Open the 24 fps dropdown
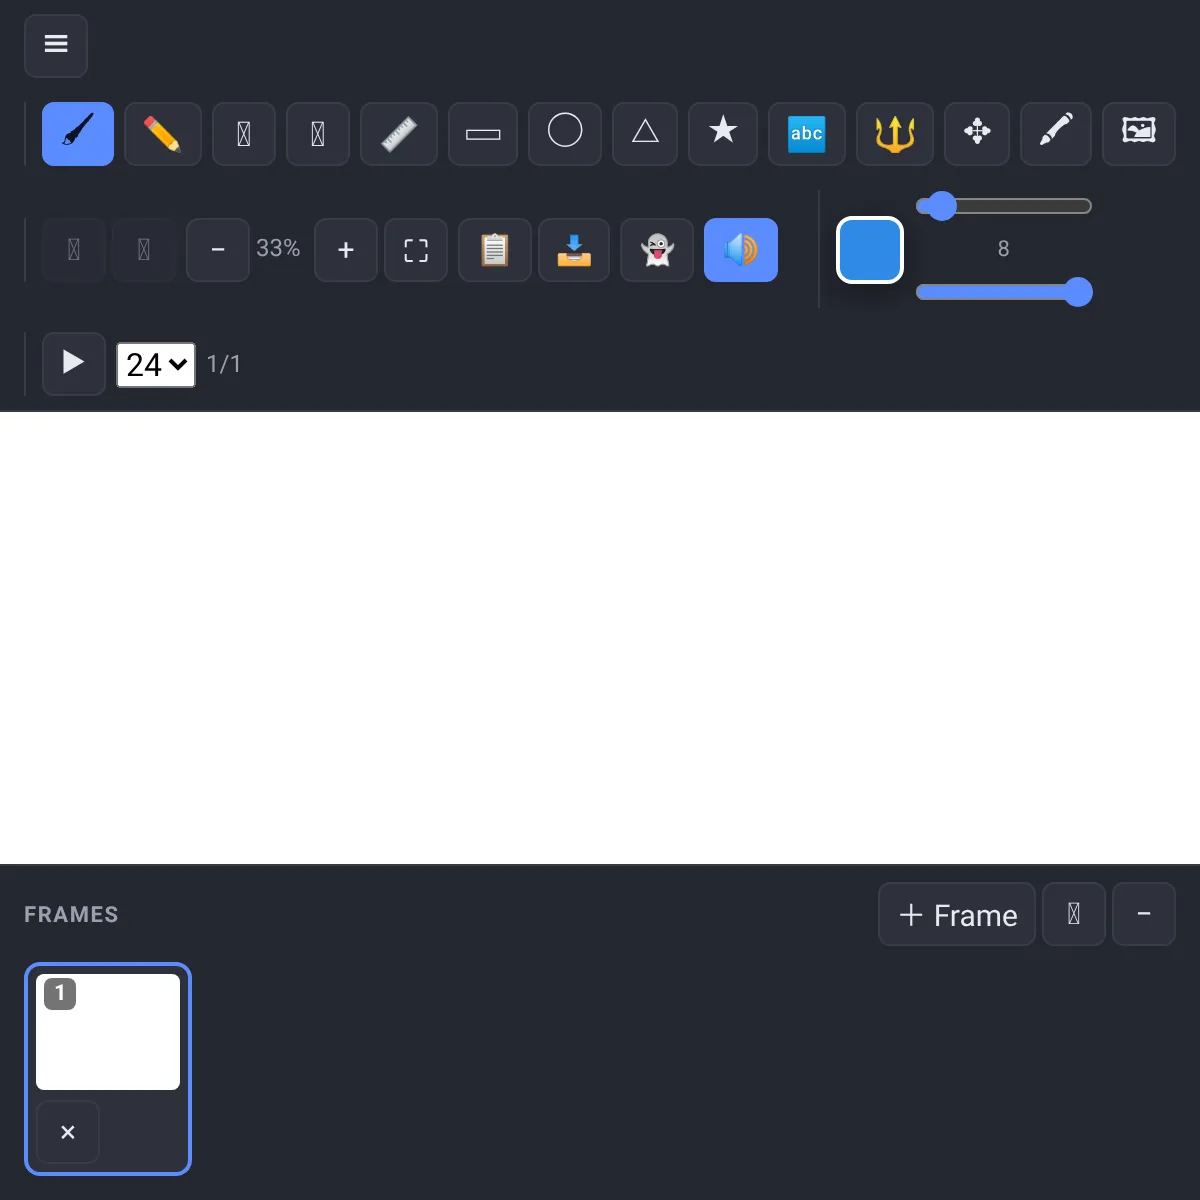1200x1200 pixels. click(156, 364)
